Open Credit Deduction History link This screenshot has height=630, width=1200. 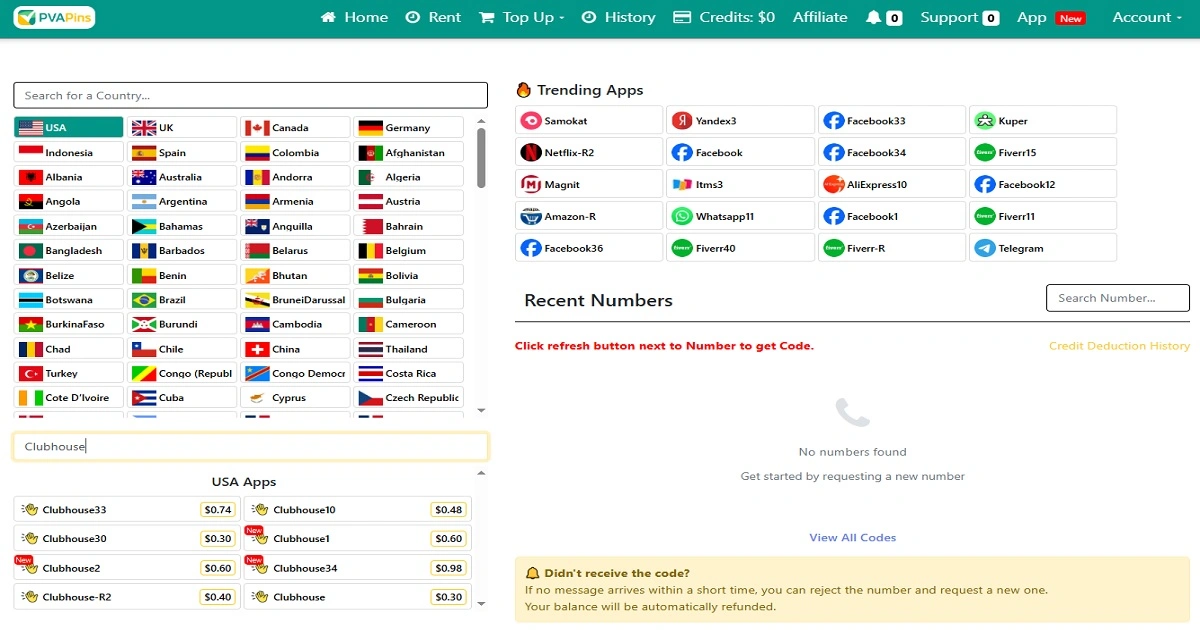[x=1119, y=346]
